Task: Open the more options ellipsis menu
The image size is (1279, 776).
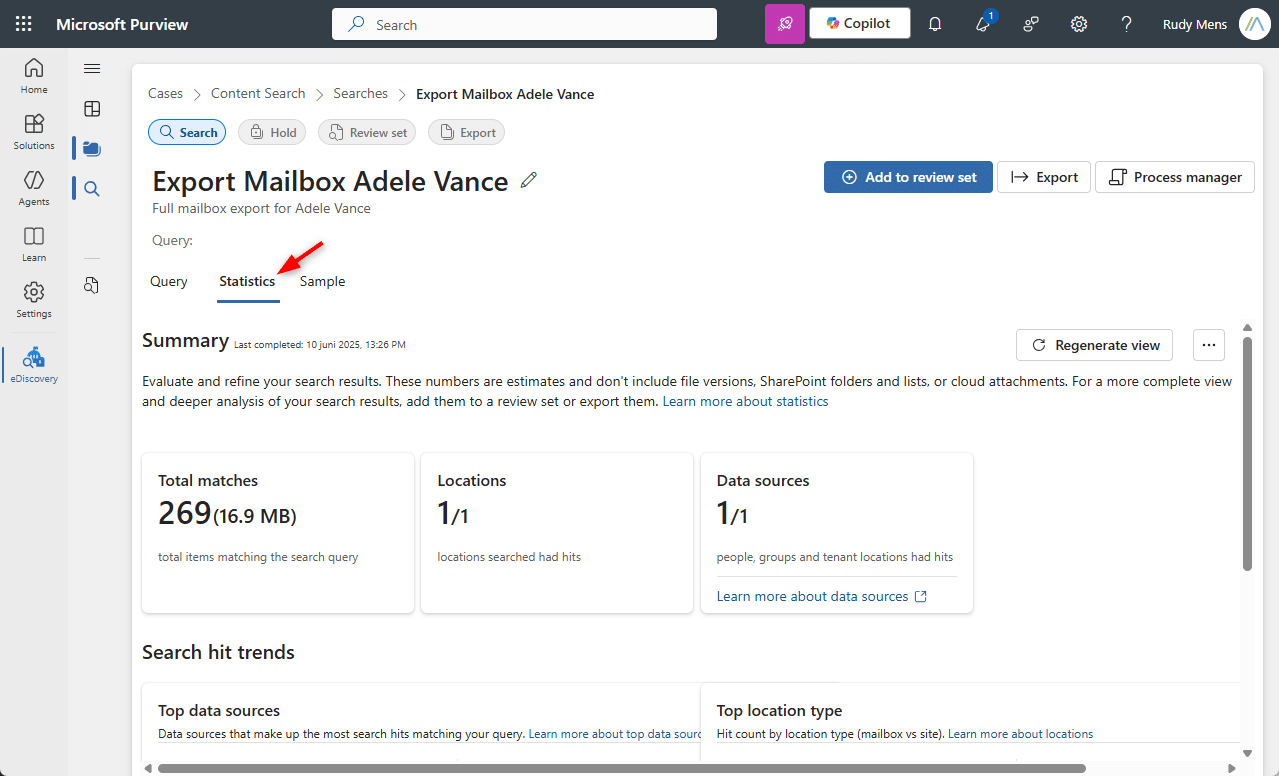Action: point(1208,345)
